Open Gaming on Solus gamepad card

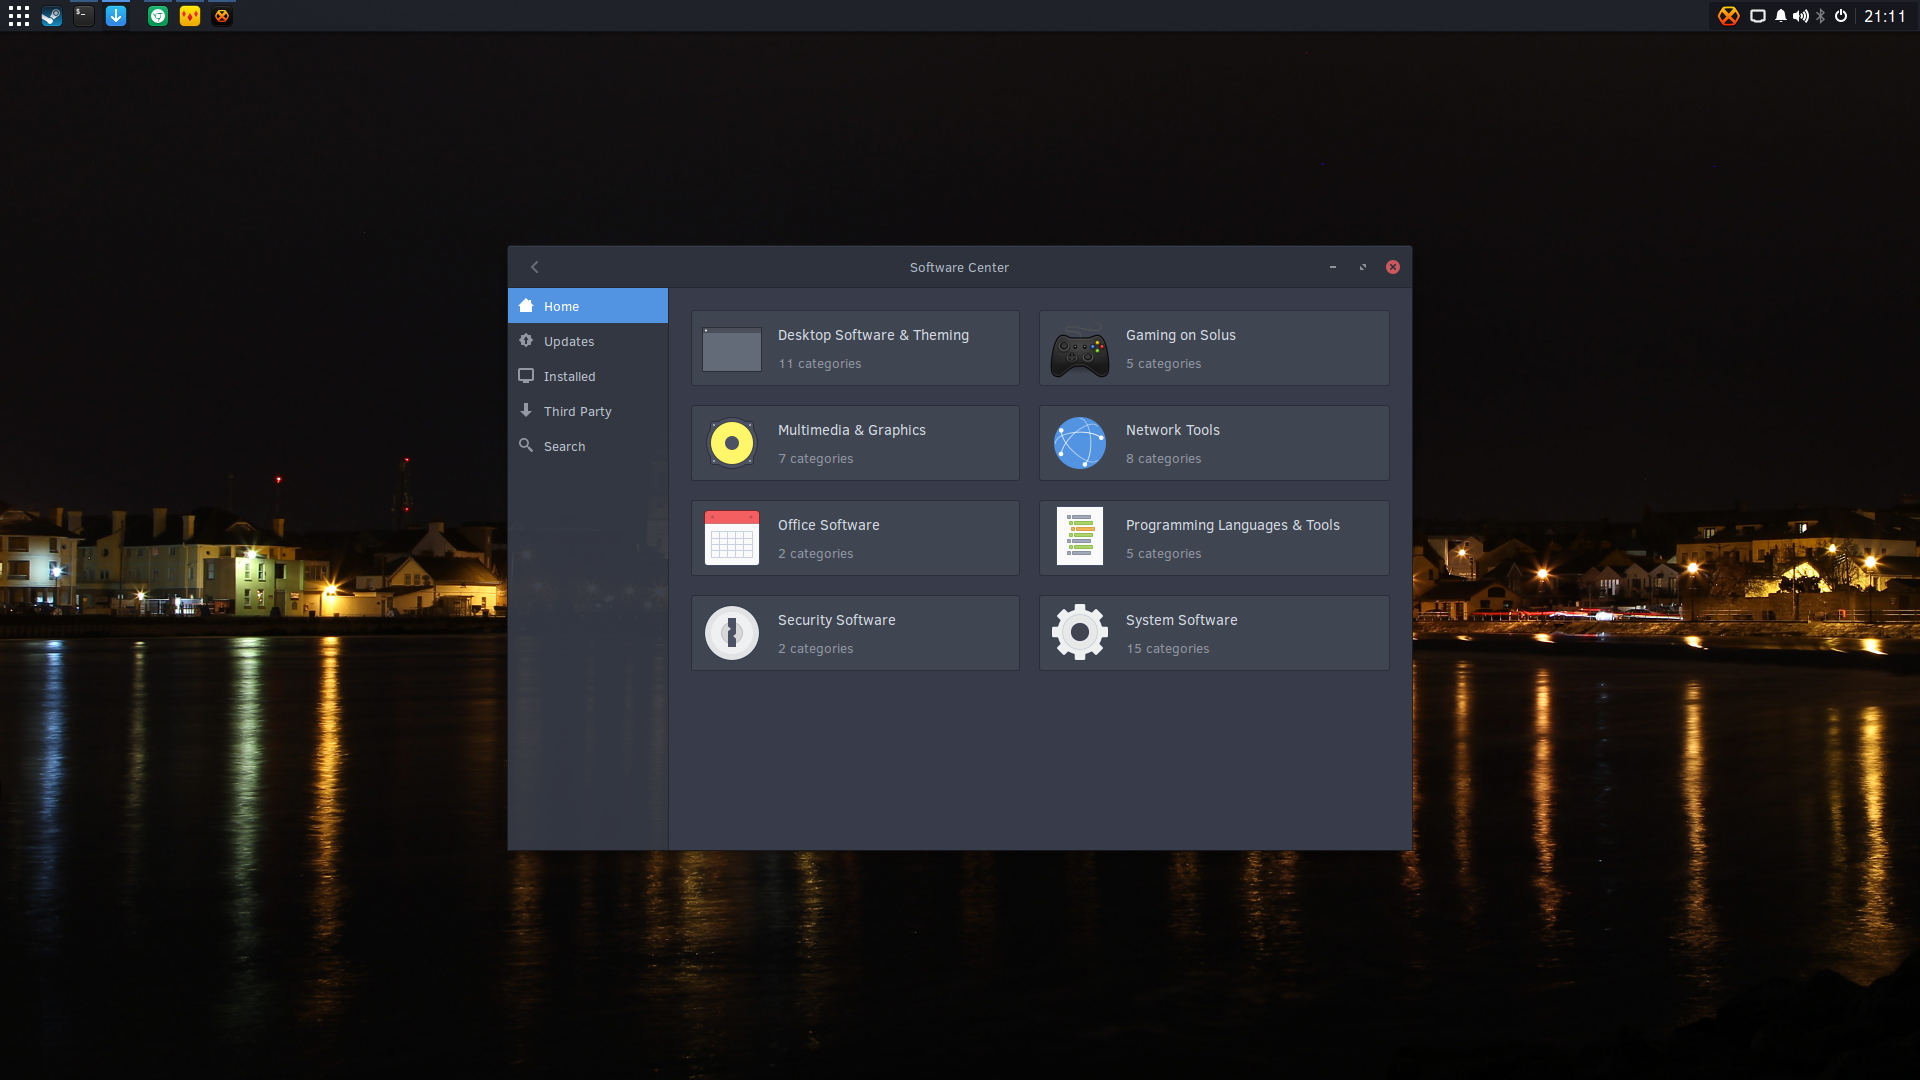[1214, 348]
